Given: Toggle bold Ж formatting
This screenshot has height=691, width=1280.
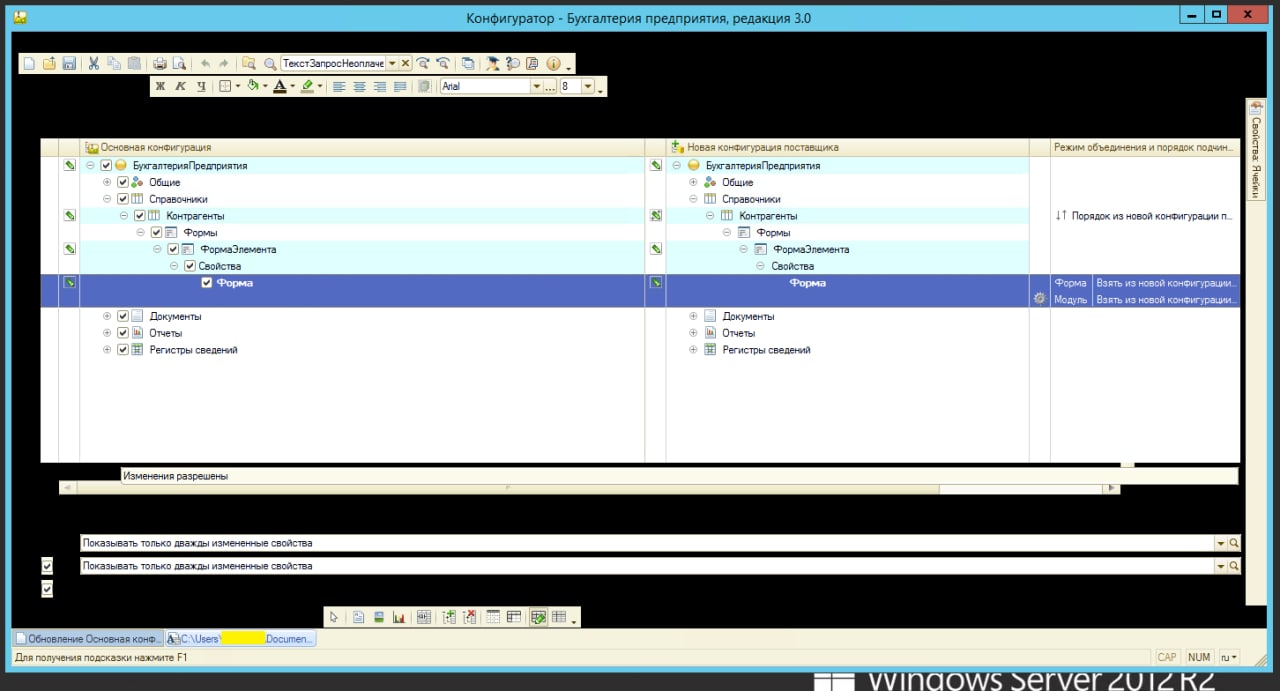Looking at the screenshot, I should coord(160,86).
